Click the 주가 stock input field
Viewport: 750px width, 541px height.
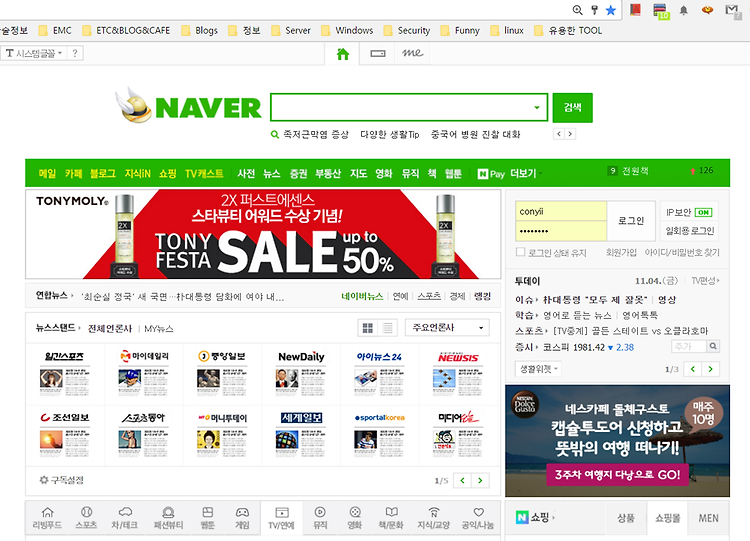pyautogui.click(x=689, y=346)
